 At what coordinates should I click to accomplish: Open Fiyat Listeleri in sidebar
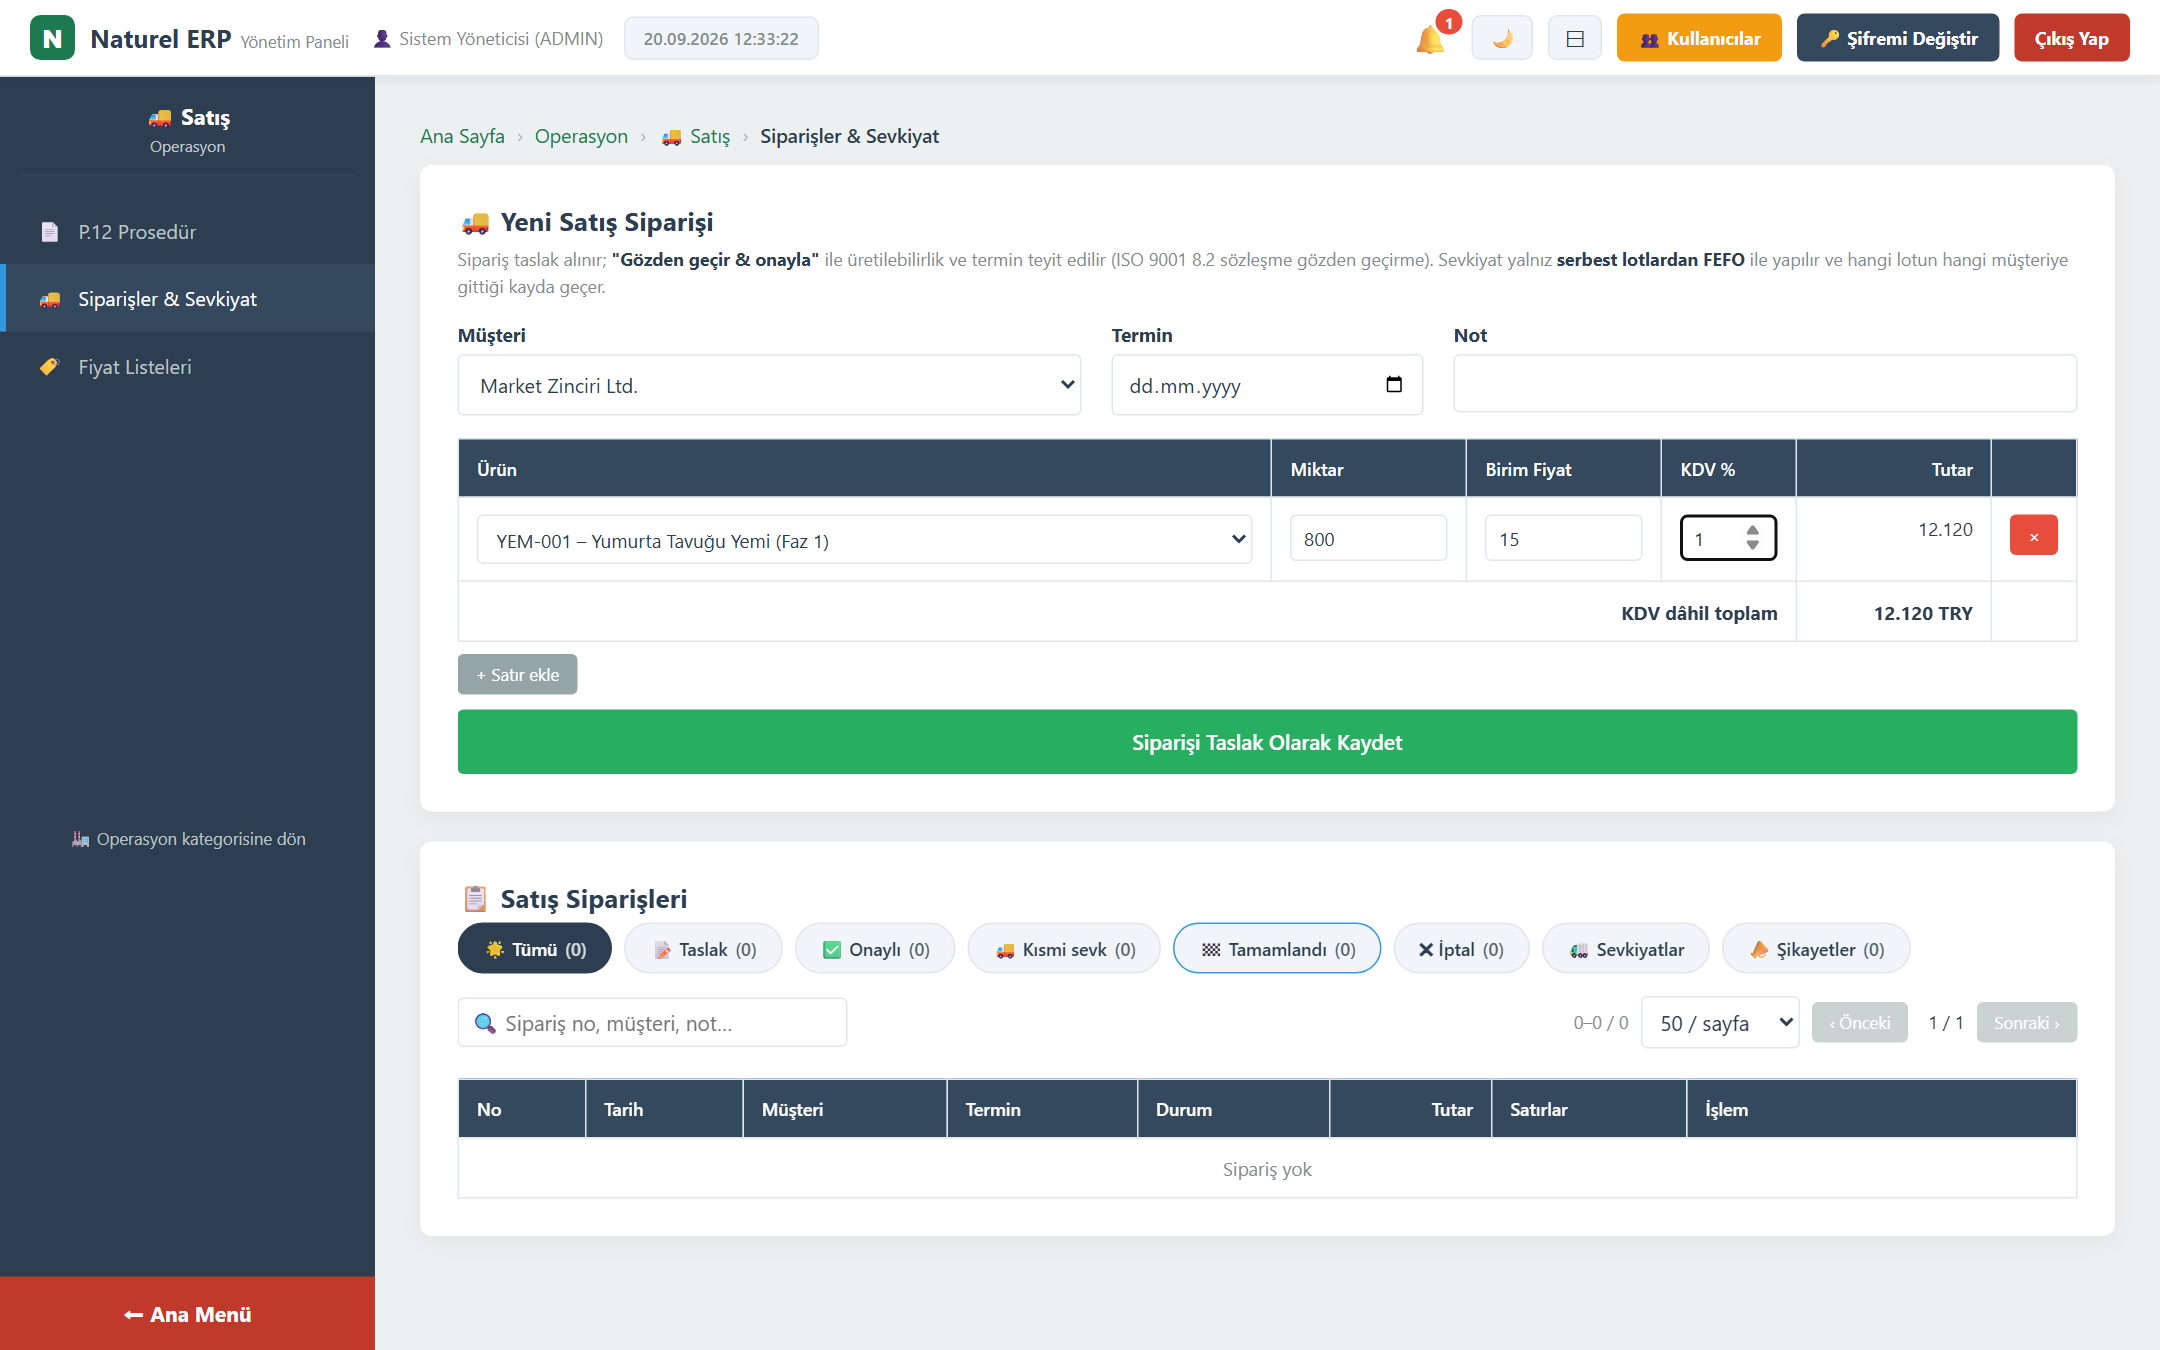pos(187,367)
